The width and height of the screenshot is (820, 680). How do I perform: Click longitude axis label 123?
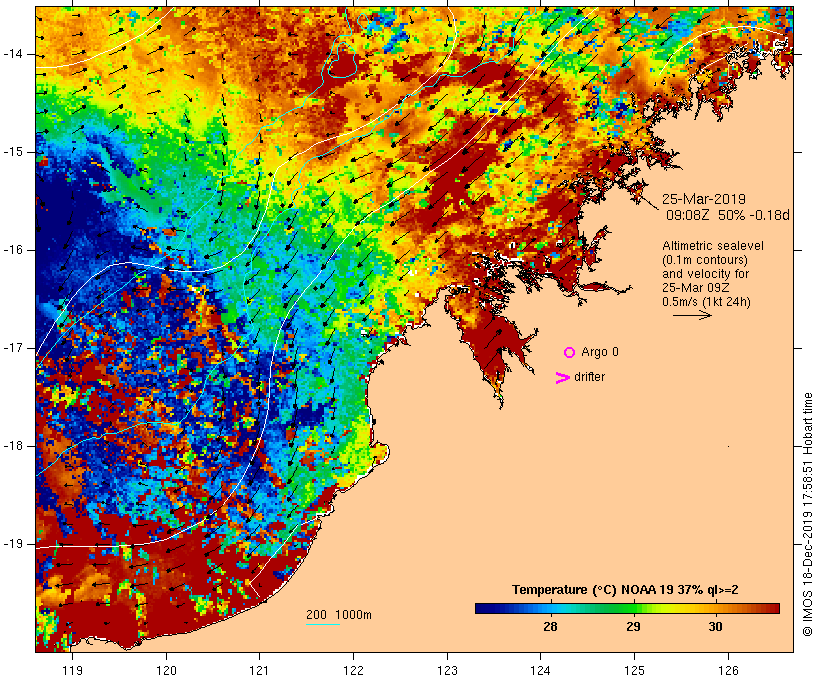tap(447, 671)
